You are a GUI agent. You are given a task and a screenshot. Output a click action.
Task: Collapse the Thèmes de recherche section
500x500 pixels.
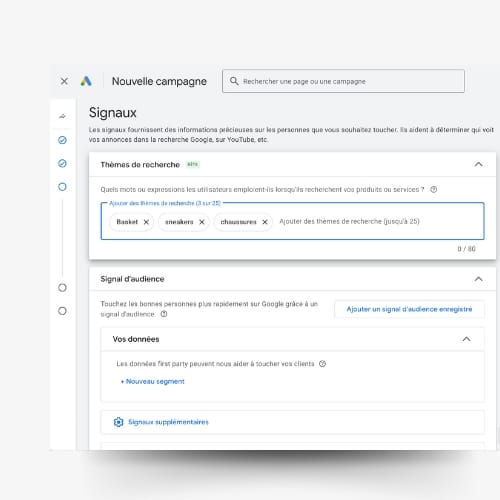(x=478, y=164)
